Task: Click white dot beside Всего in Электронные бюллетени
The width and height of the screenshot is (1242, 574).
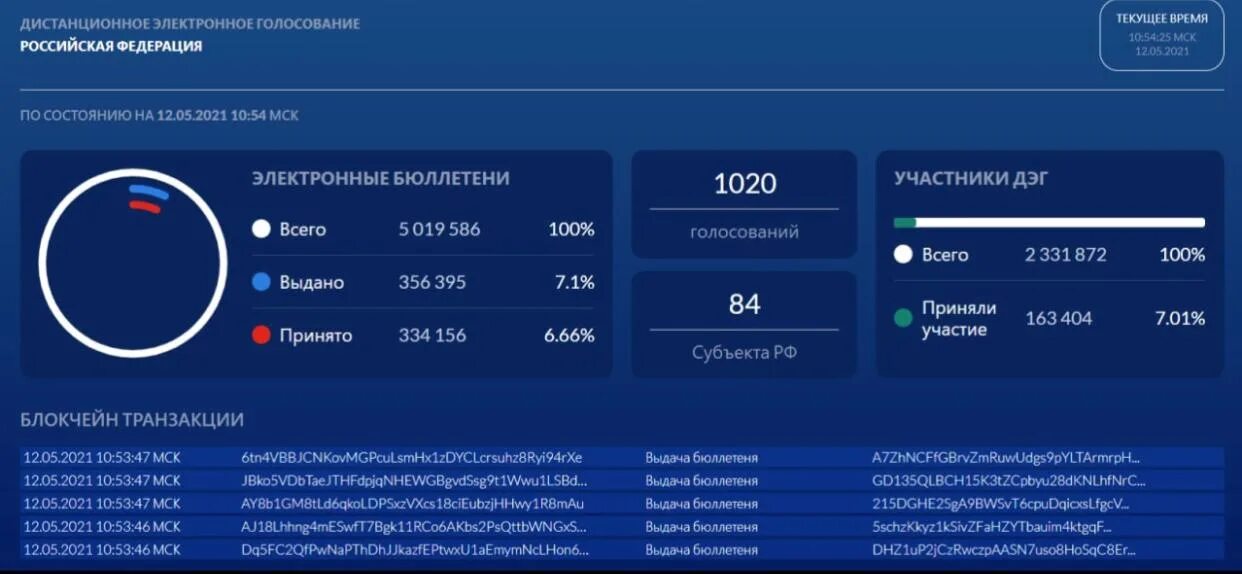Action: click(261, 229)
